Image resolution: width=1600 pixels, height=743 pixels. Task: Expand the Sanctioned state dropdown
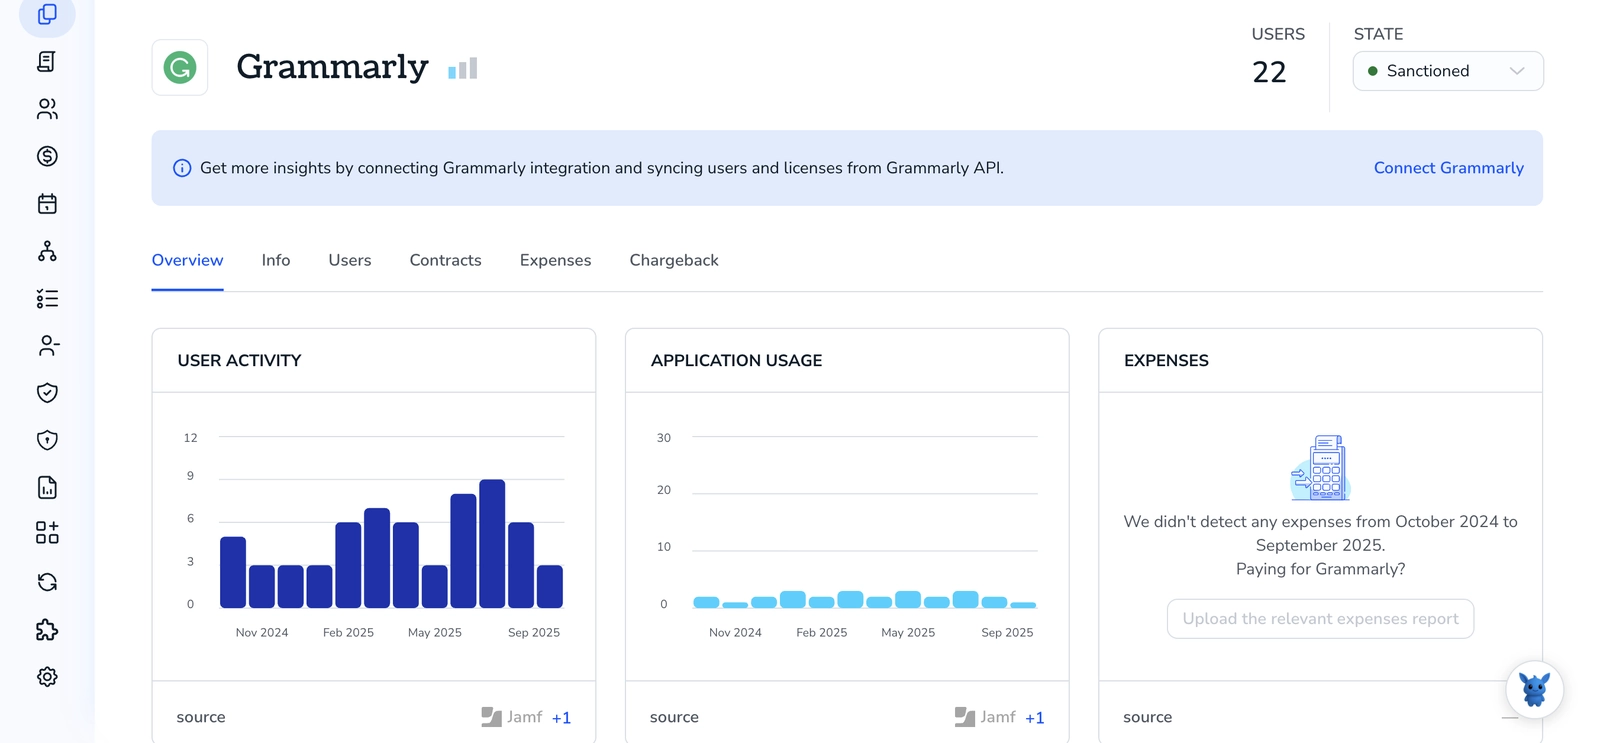click(1447, 71)
